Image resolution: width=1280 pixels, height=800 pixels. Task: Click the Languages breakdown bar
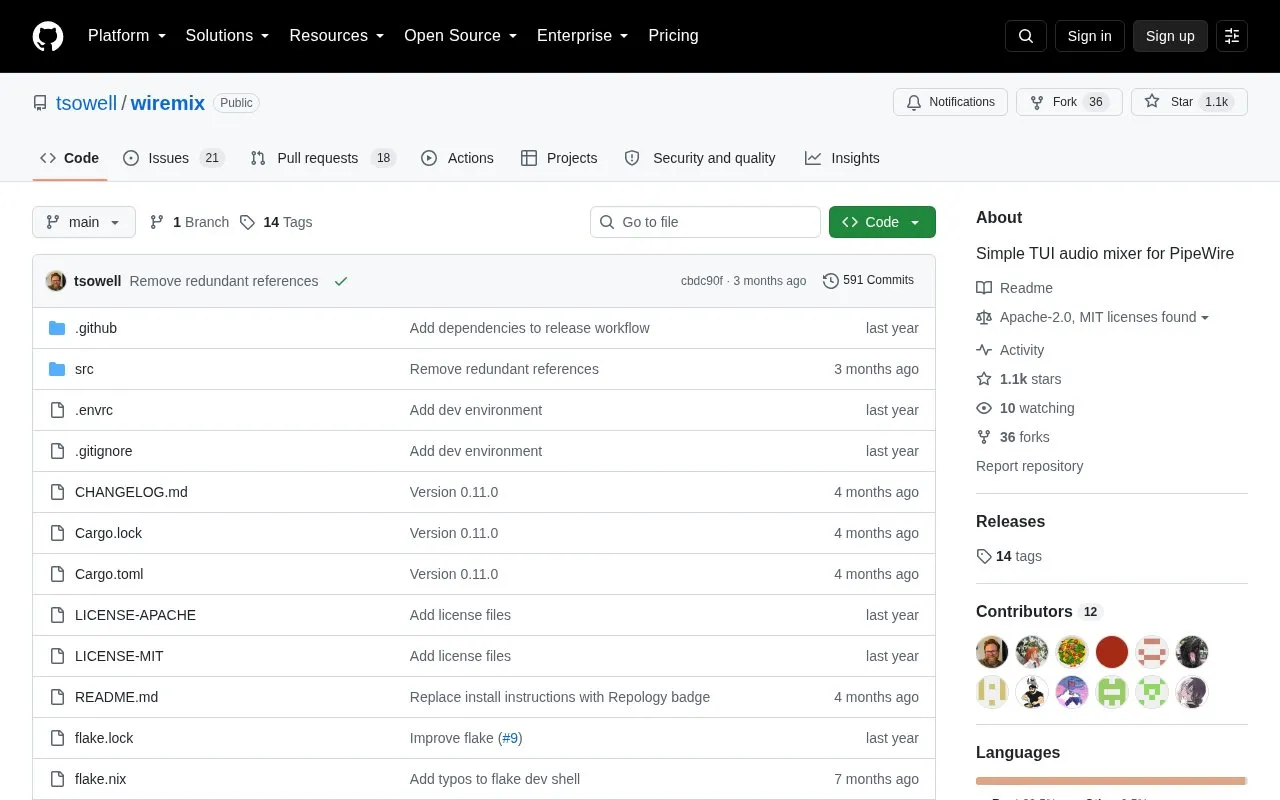click(x=1111, y=781)
